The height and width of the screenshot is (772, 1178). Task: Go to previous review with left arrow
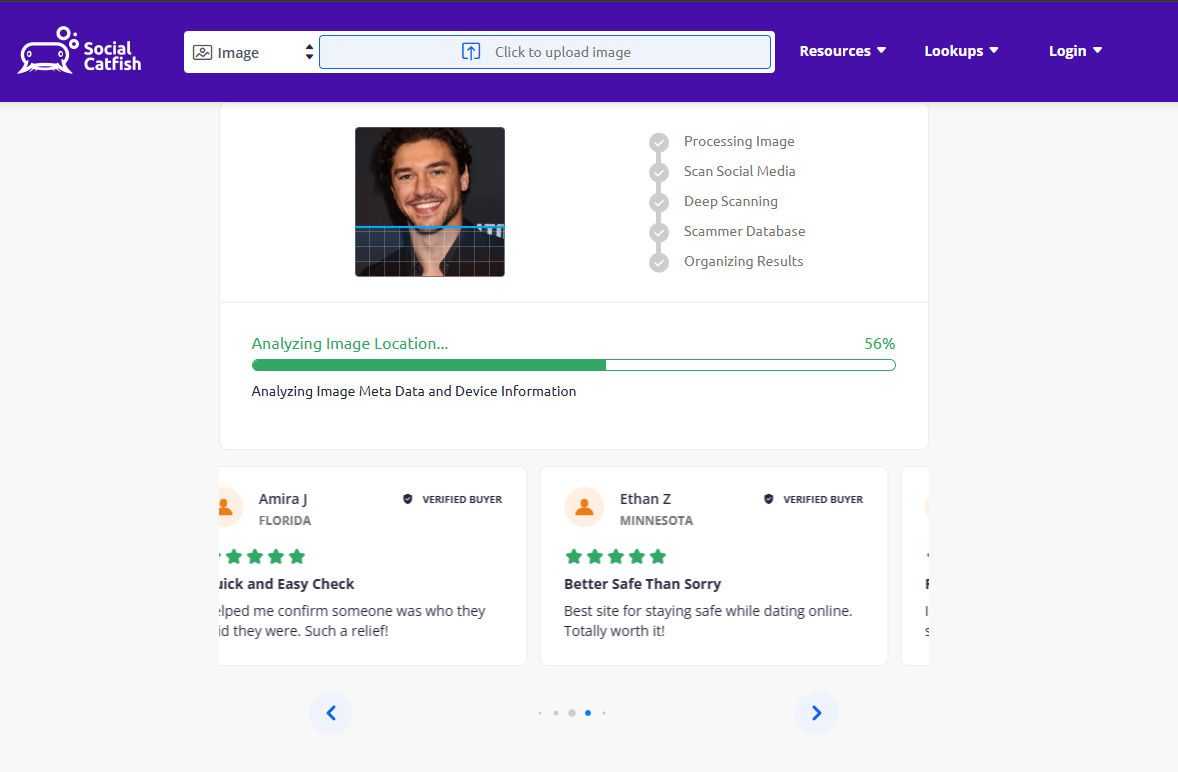331,713
